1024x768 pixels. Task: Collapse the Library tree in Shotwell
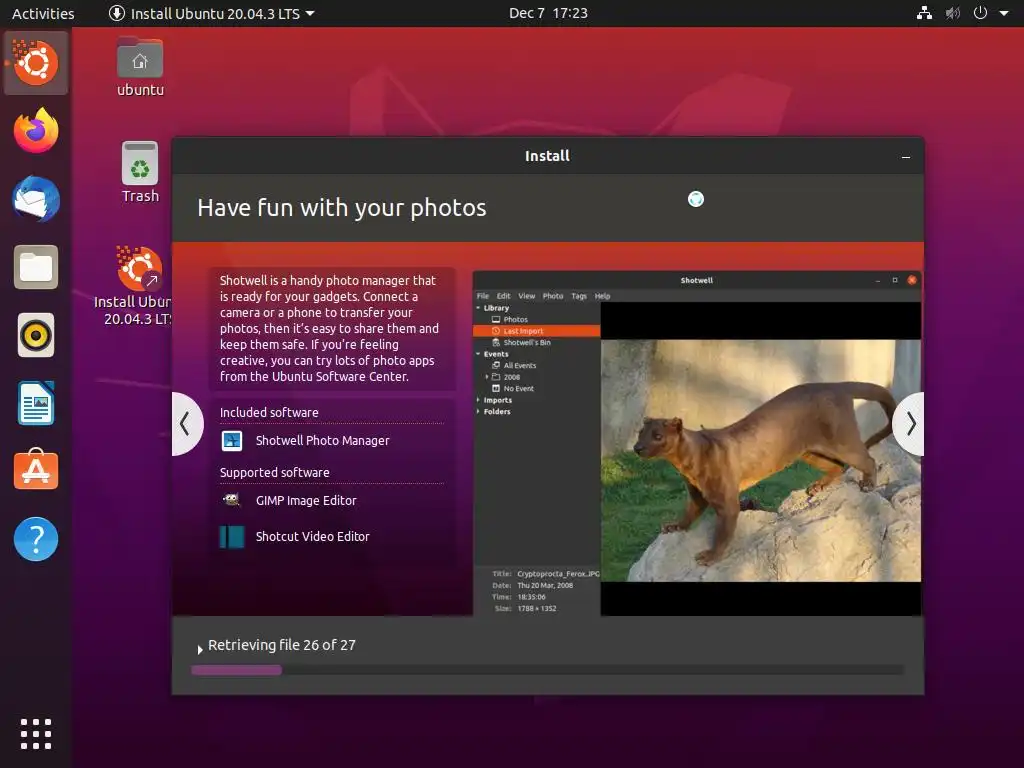click(479, 308)
